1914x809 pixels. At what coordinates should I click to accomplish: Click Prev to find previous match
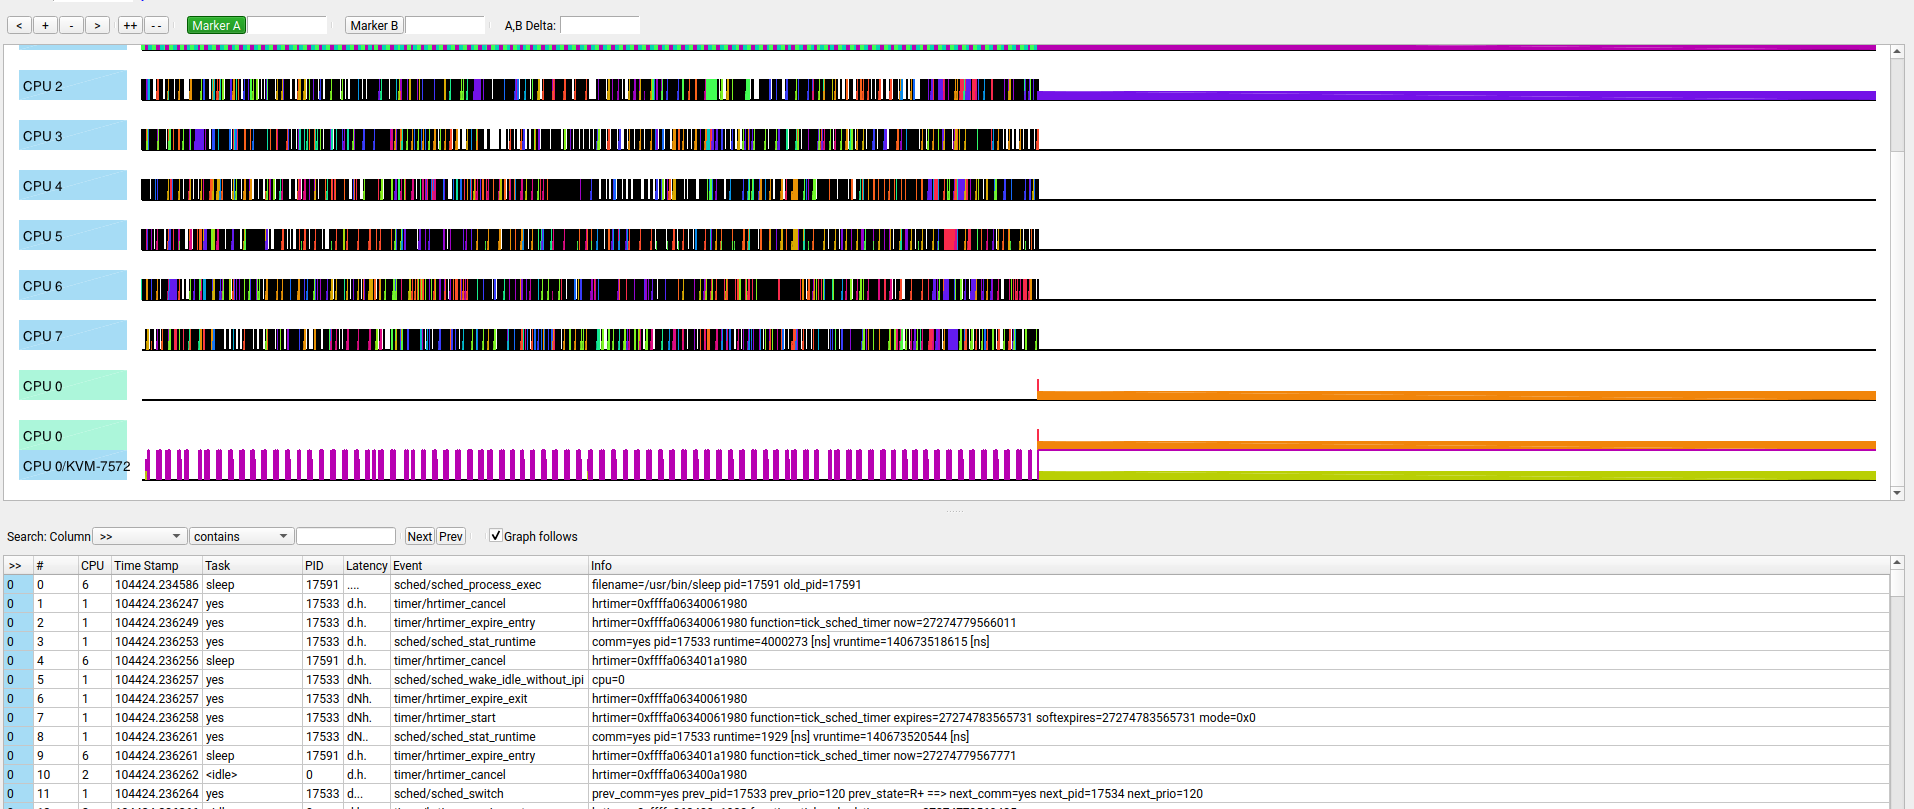point(451,537)
